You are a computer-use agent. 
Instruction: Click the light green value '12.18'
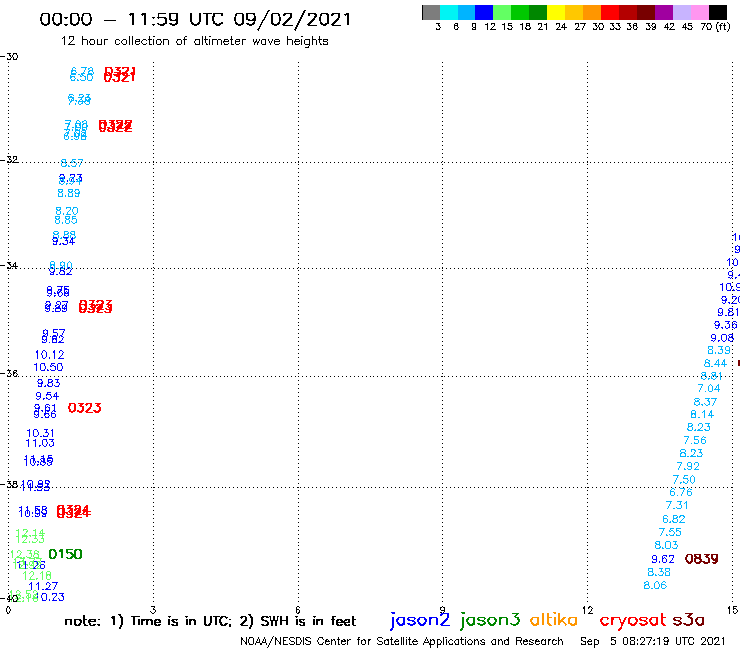tap(37, 576)
